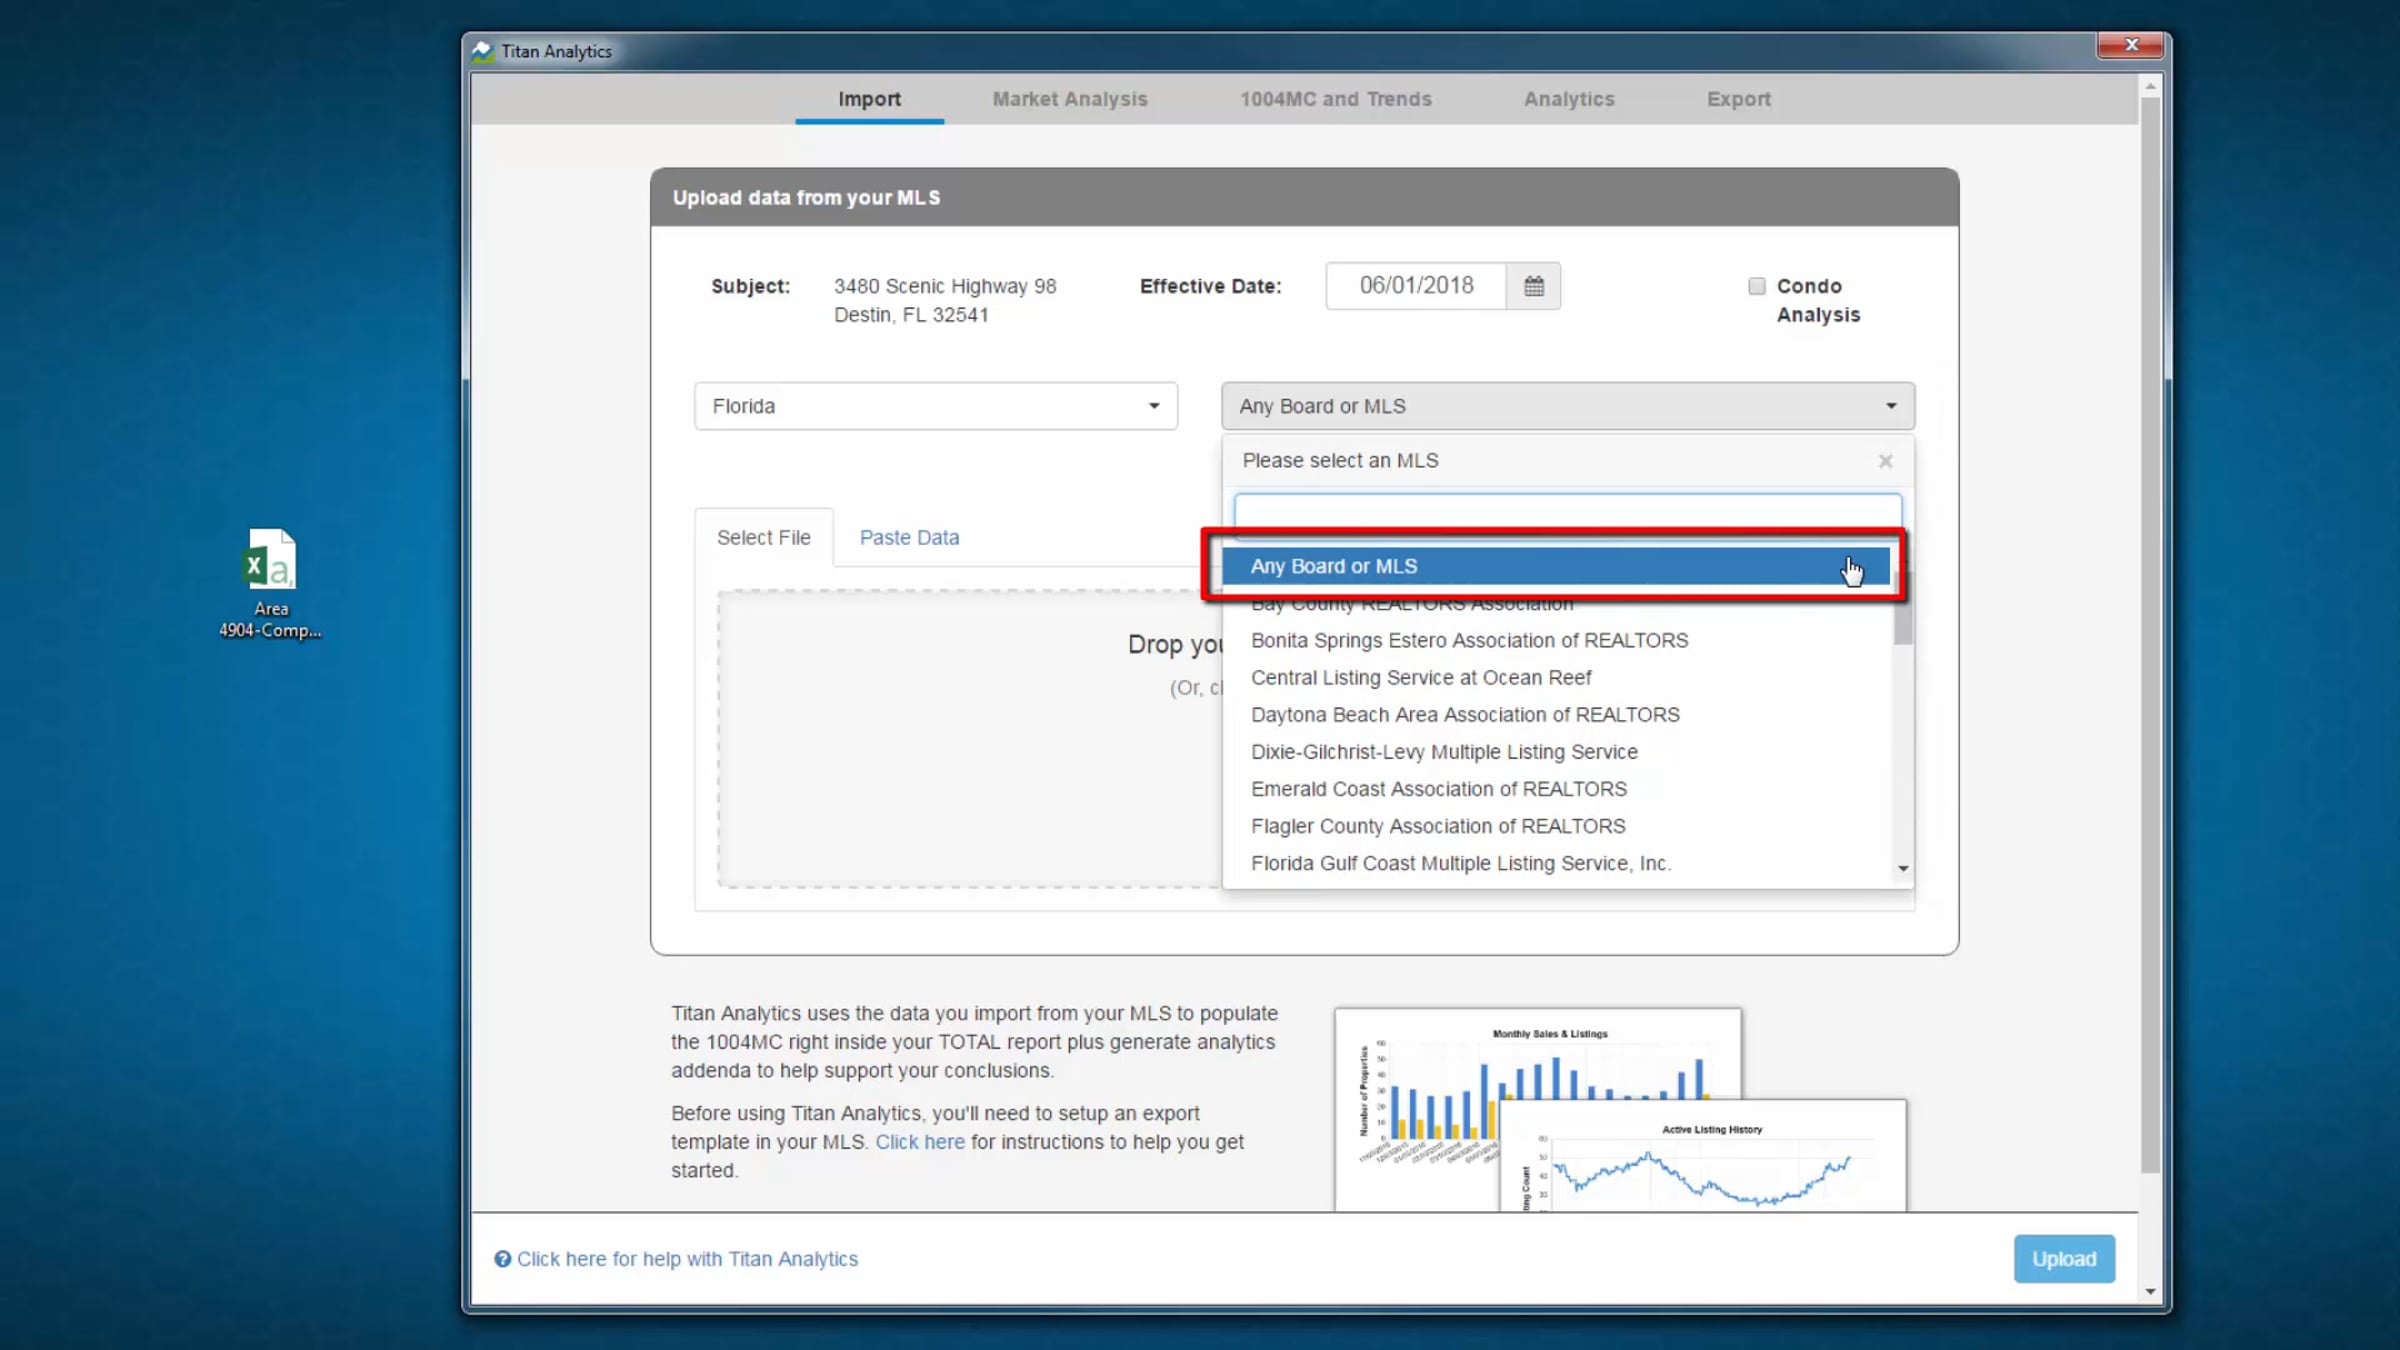Select the Select File tab
This screenshot has height=1350, width=2400.
(x=763, y=537)
